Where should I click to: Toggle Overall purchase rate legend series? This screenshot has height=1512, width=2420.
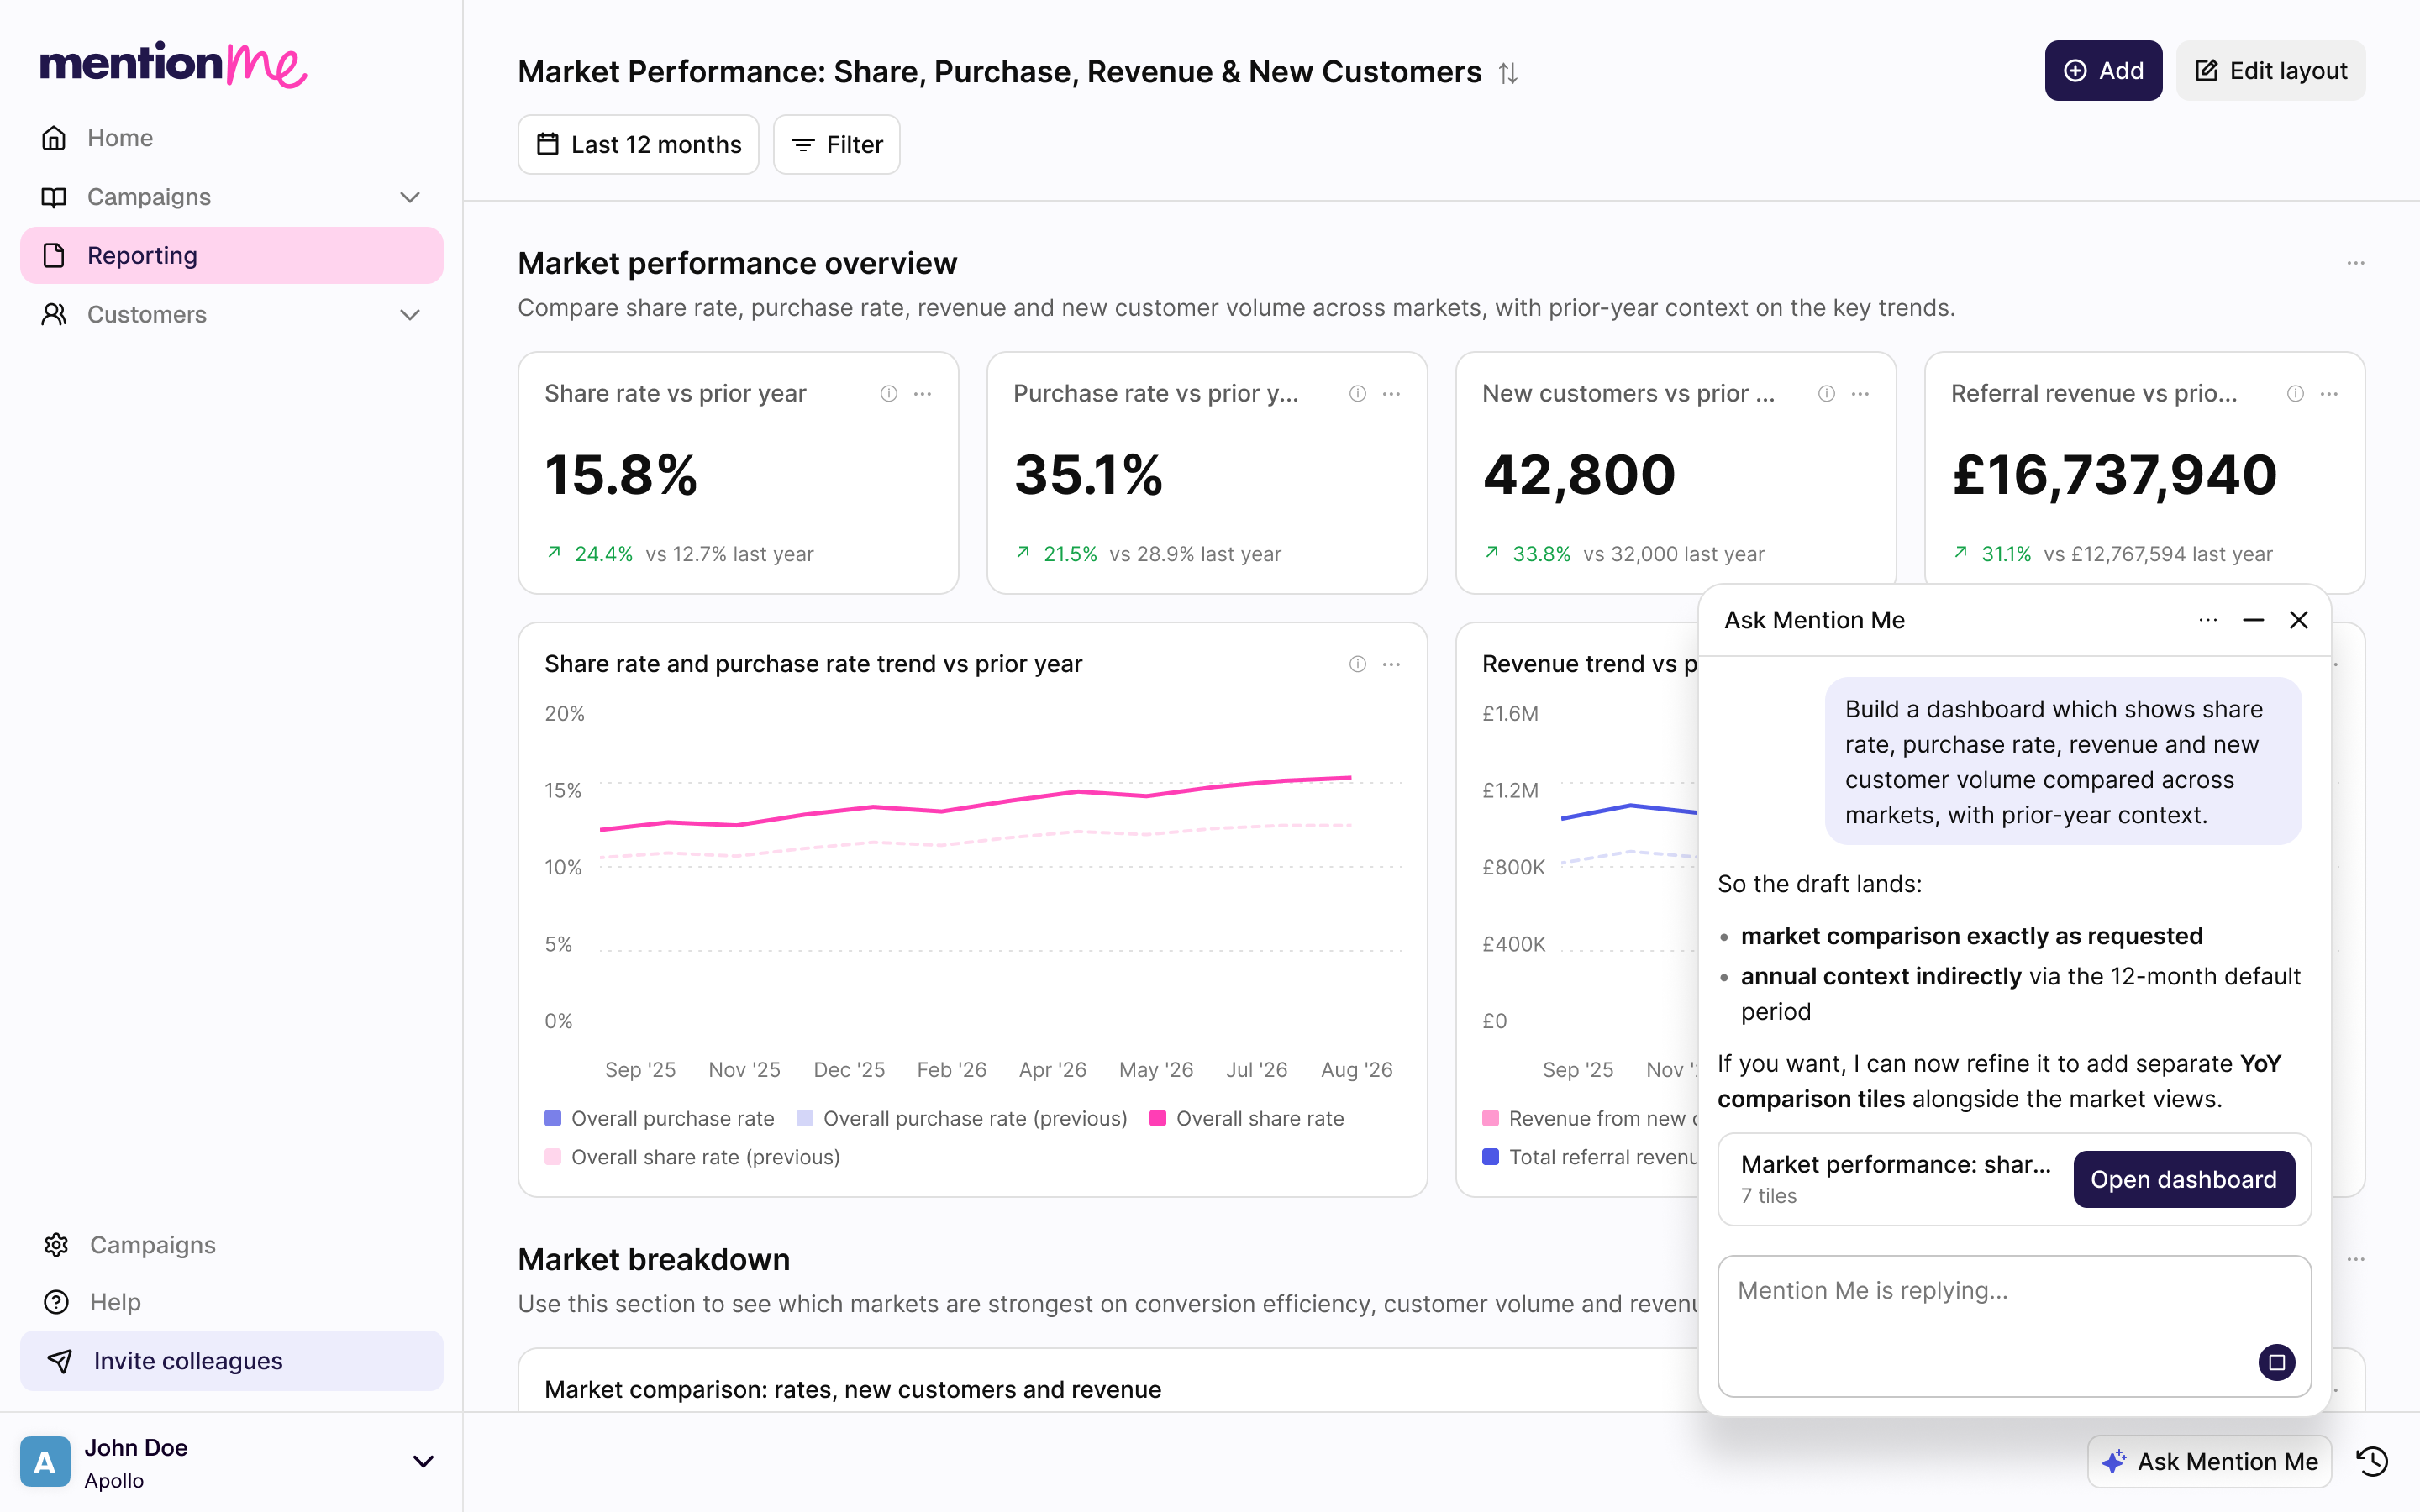tap(659, 1118)
